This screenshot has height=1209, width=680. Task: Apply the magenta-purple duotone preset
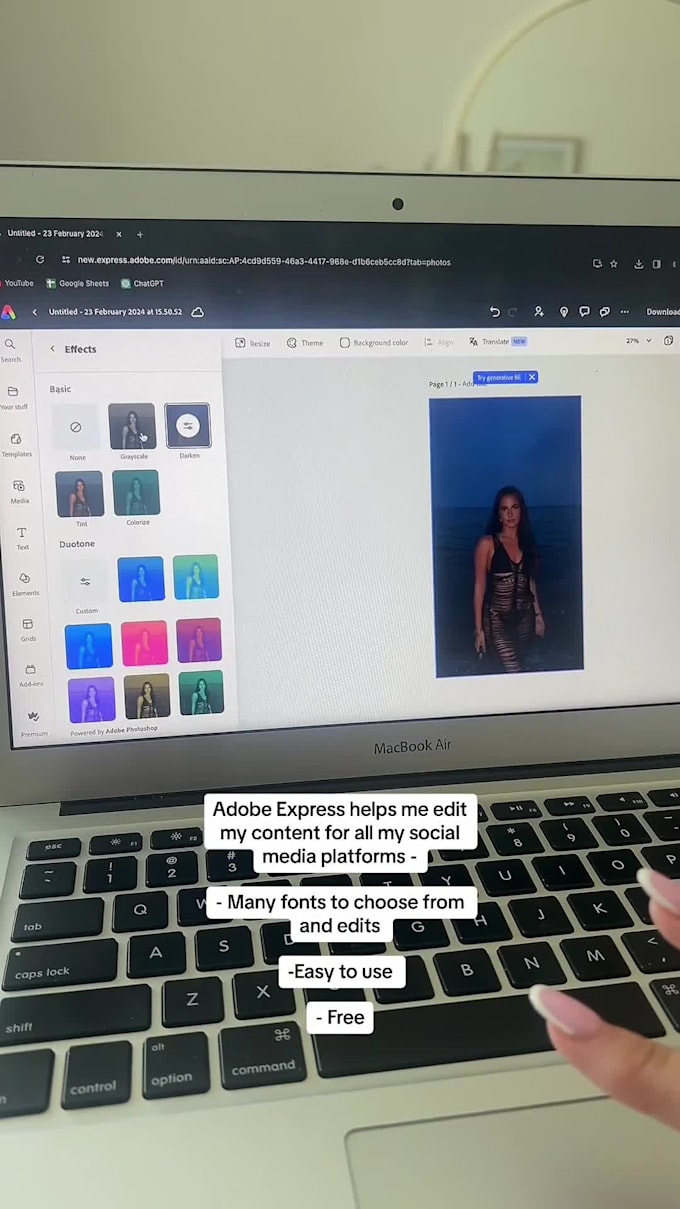(199, 640)
